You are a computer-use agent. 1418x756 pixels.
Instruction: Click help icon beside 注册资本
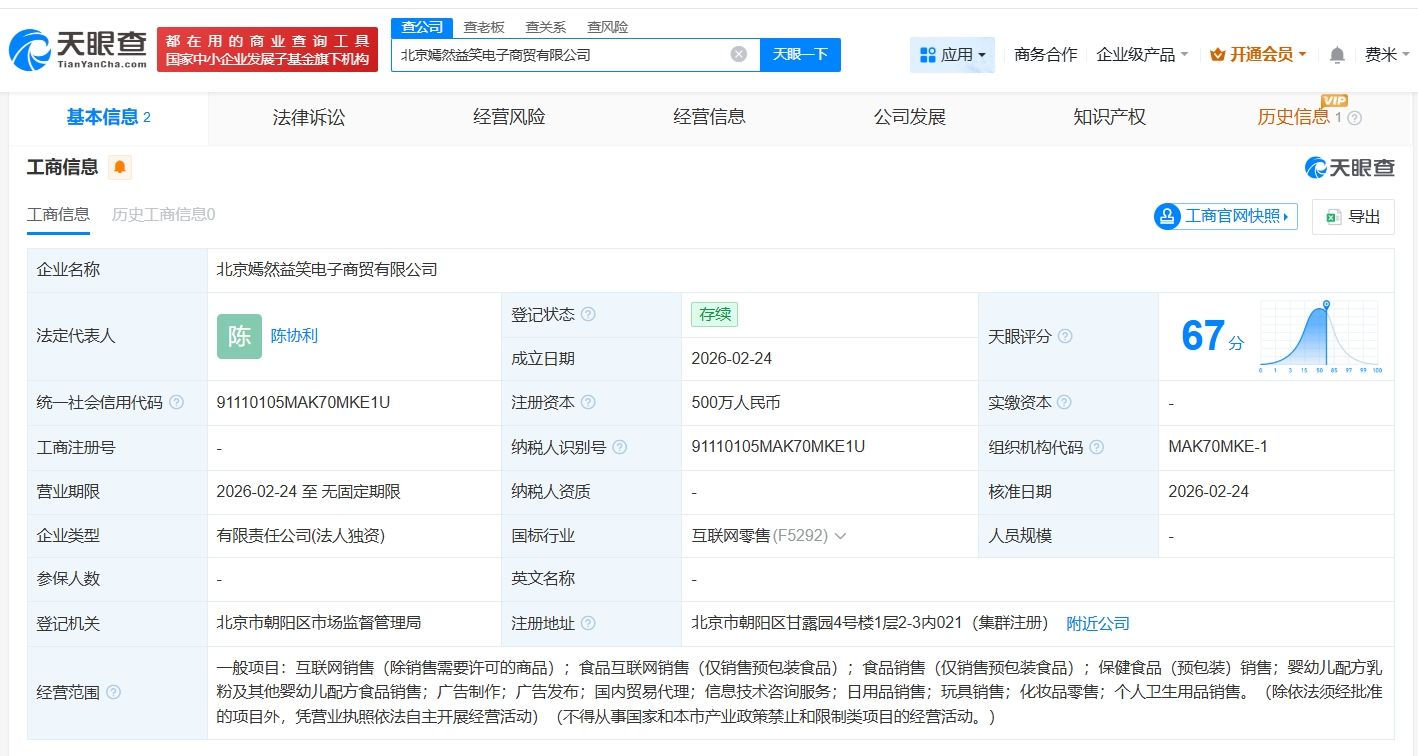[x=588, y=403]
